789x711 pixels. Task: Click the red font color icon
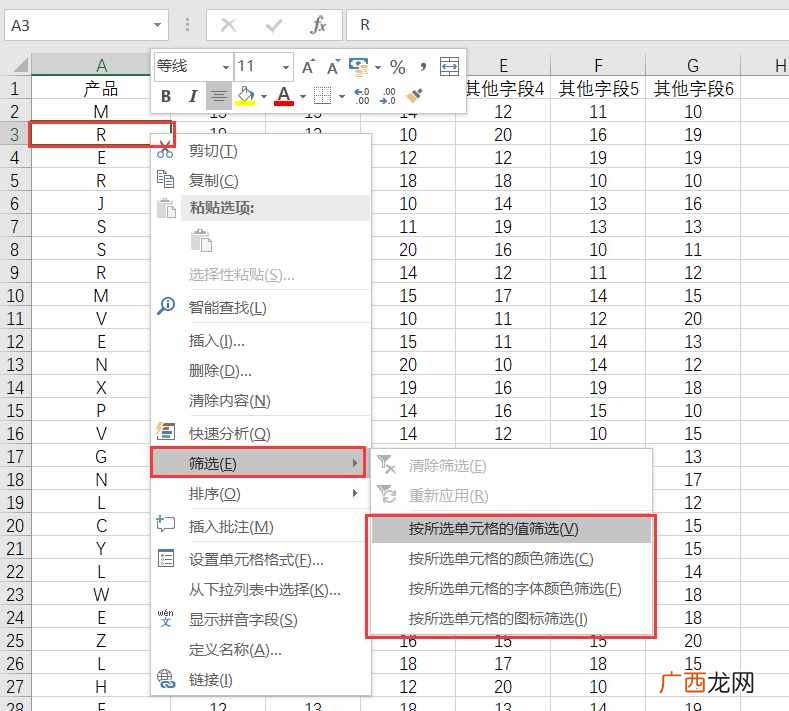[x=284, y=96]
